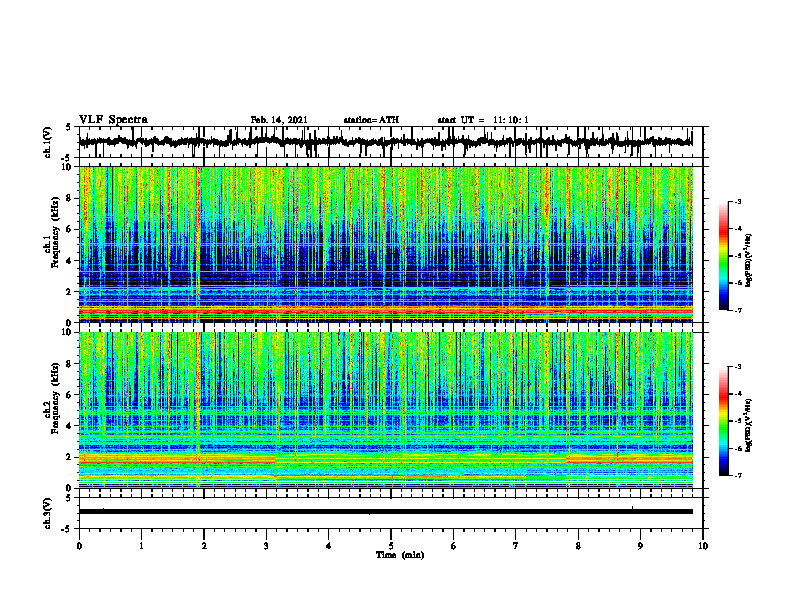792x612 pixels.
Task: Click the '7' tick on the time axis
Action: 516,546
